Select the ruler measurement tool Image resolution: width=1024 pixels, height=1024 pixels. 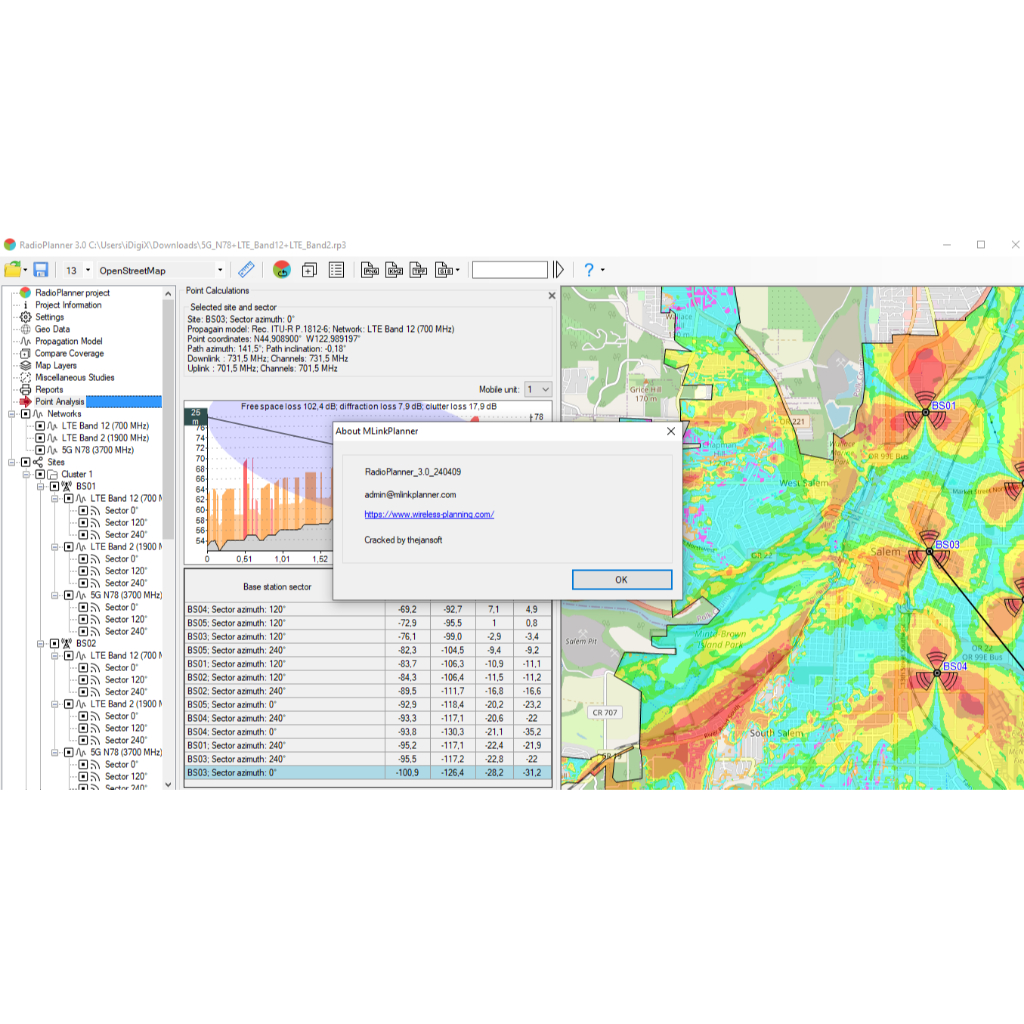(x=246, y=270)
